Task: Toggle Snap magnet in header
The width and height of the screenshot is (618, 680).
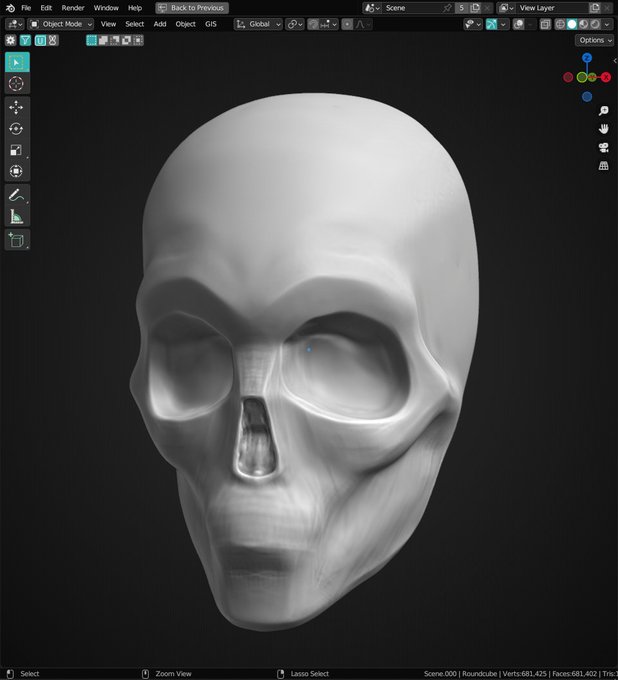Action: [313, 24]
